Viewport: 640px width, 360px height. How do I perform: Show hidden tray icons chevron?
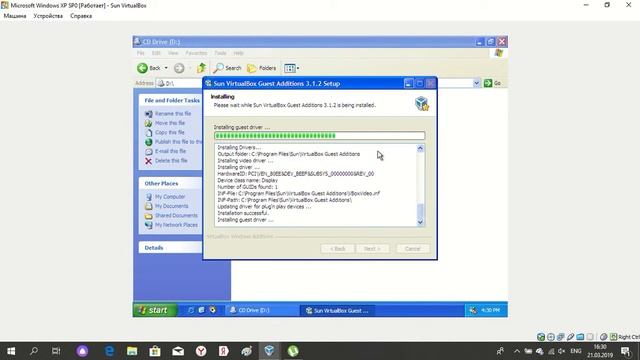[x=517, y=351]
